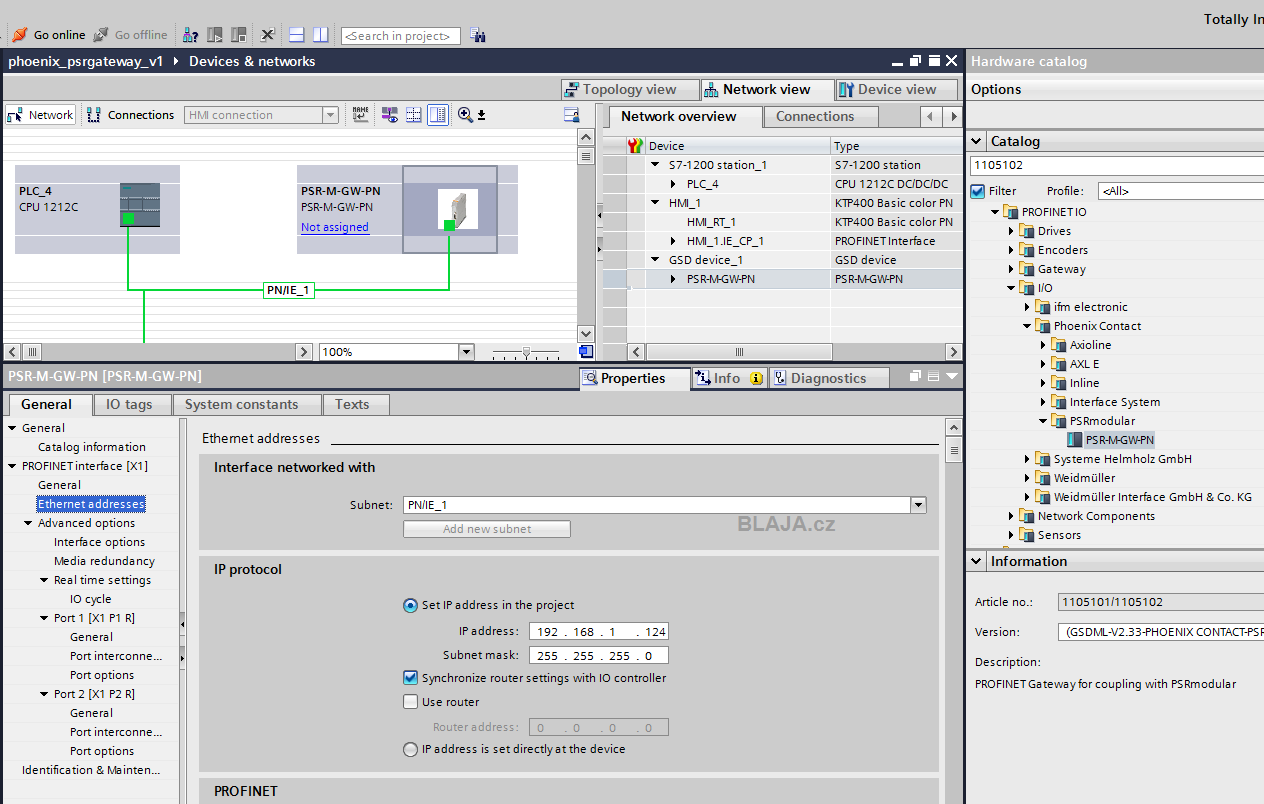Split the editor space vertically
Screen dimensions: 1264x804
coord(320,35)
